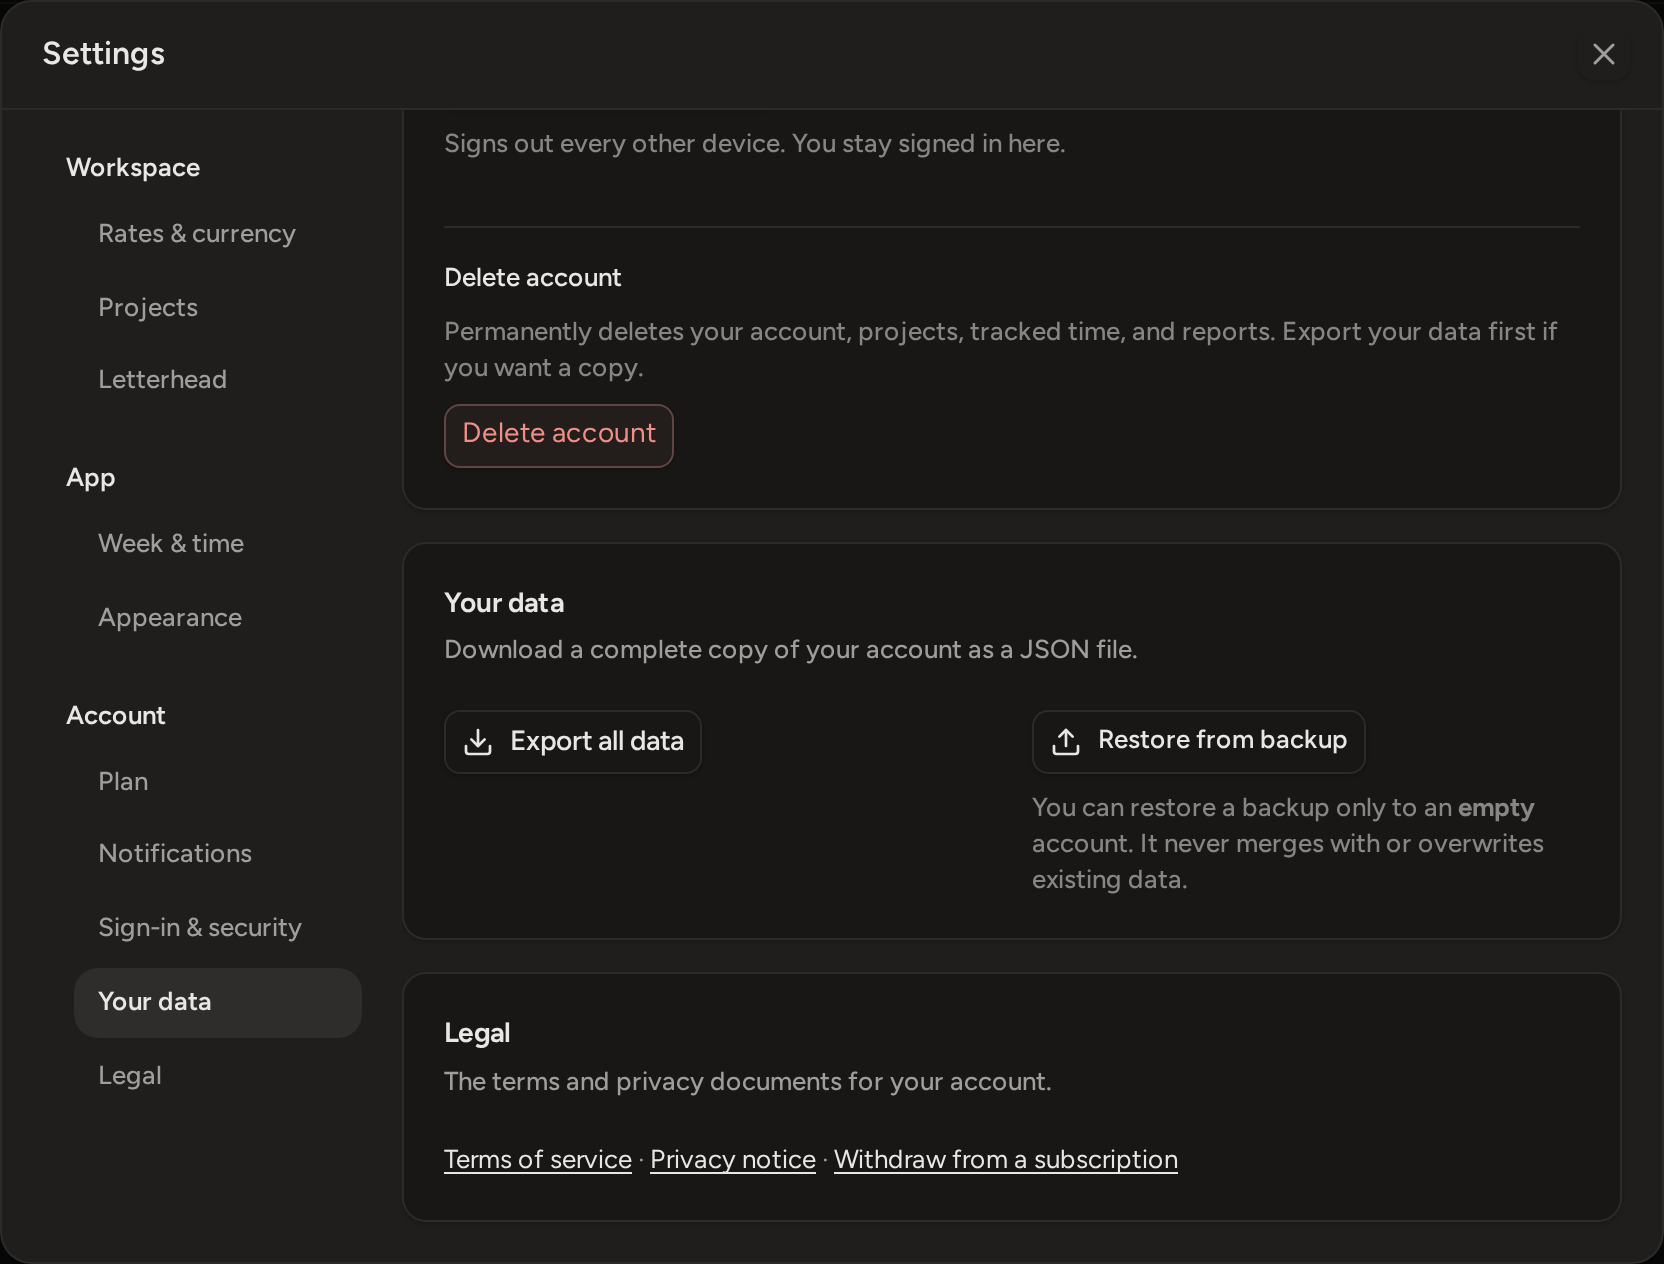
Task: Go to Notifications settings
Action: tap(218, 854)
